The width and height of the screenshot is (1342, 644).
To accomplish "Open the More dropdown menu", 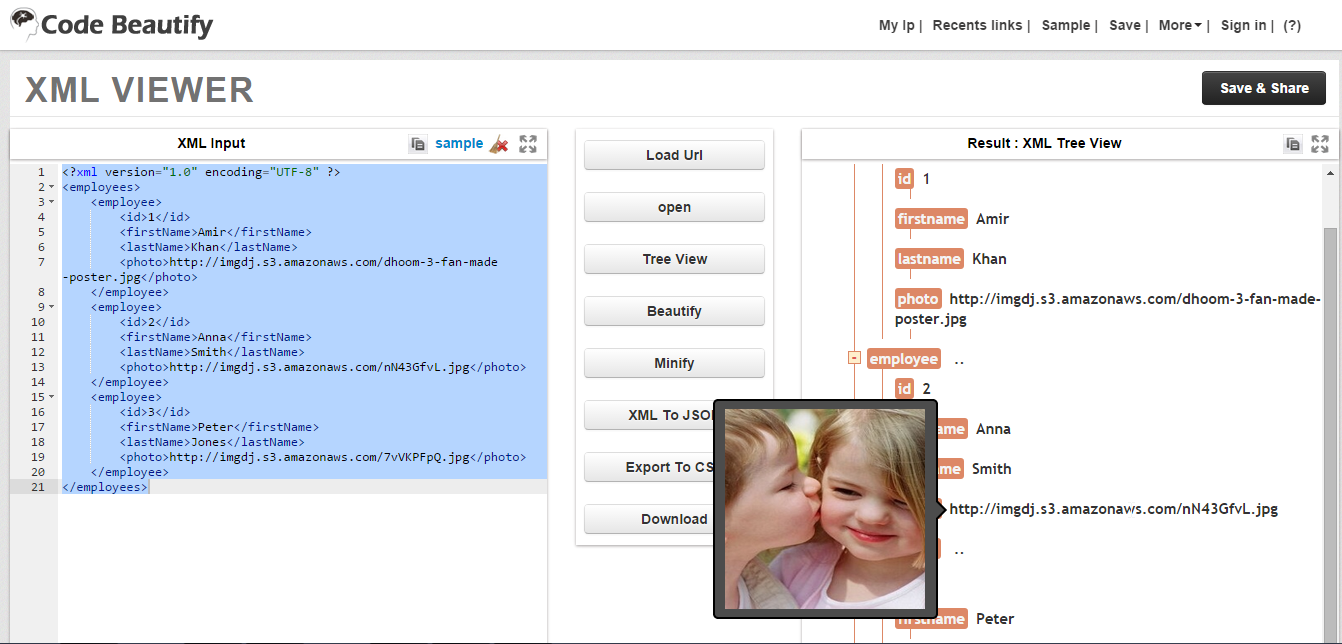I will click(x=1180, y=25).
